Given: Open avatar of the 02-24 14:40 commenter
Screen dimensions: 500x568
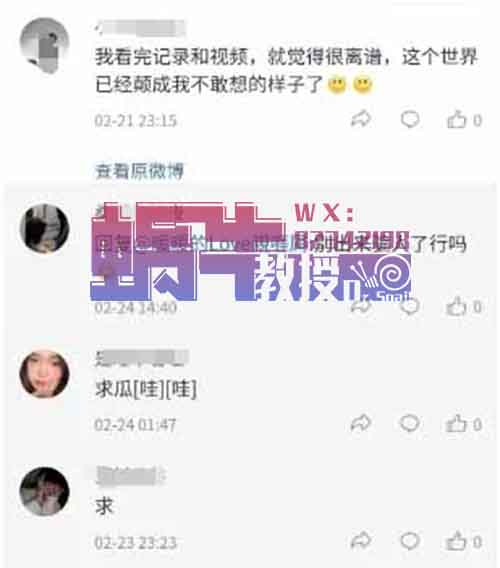Looking at the screenshot, I should pos(44,228).
